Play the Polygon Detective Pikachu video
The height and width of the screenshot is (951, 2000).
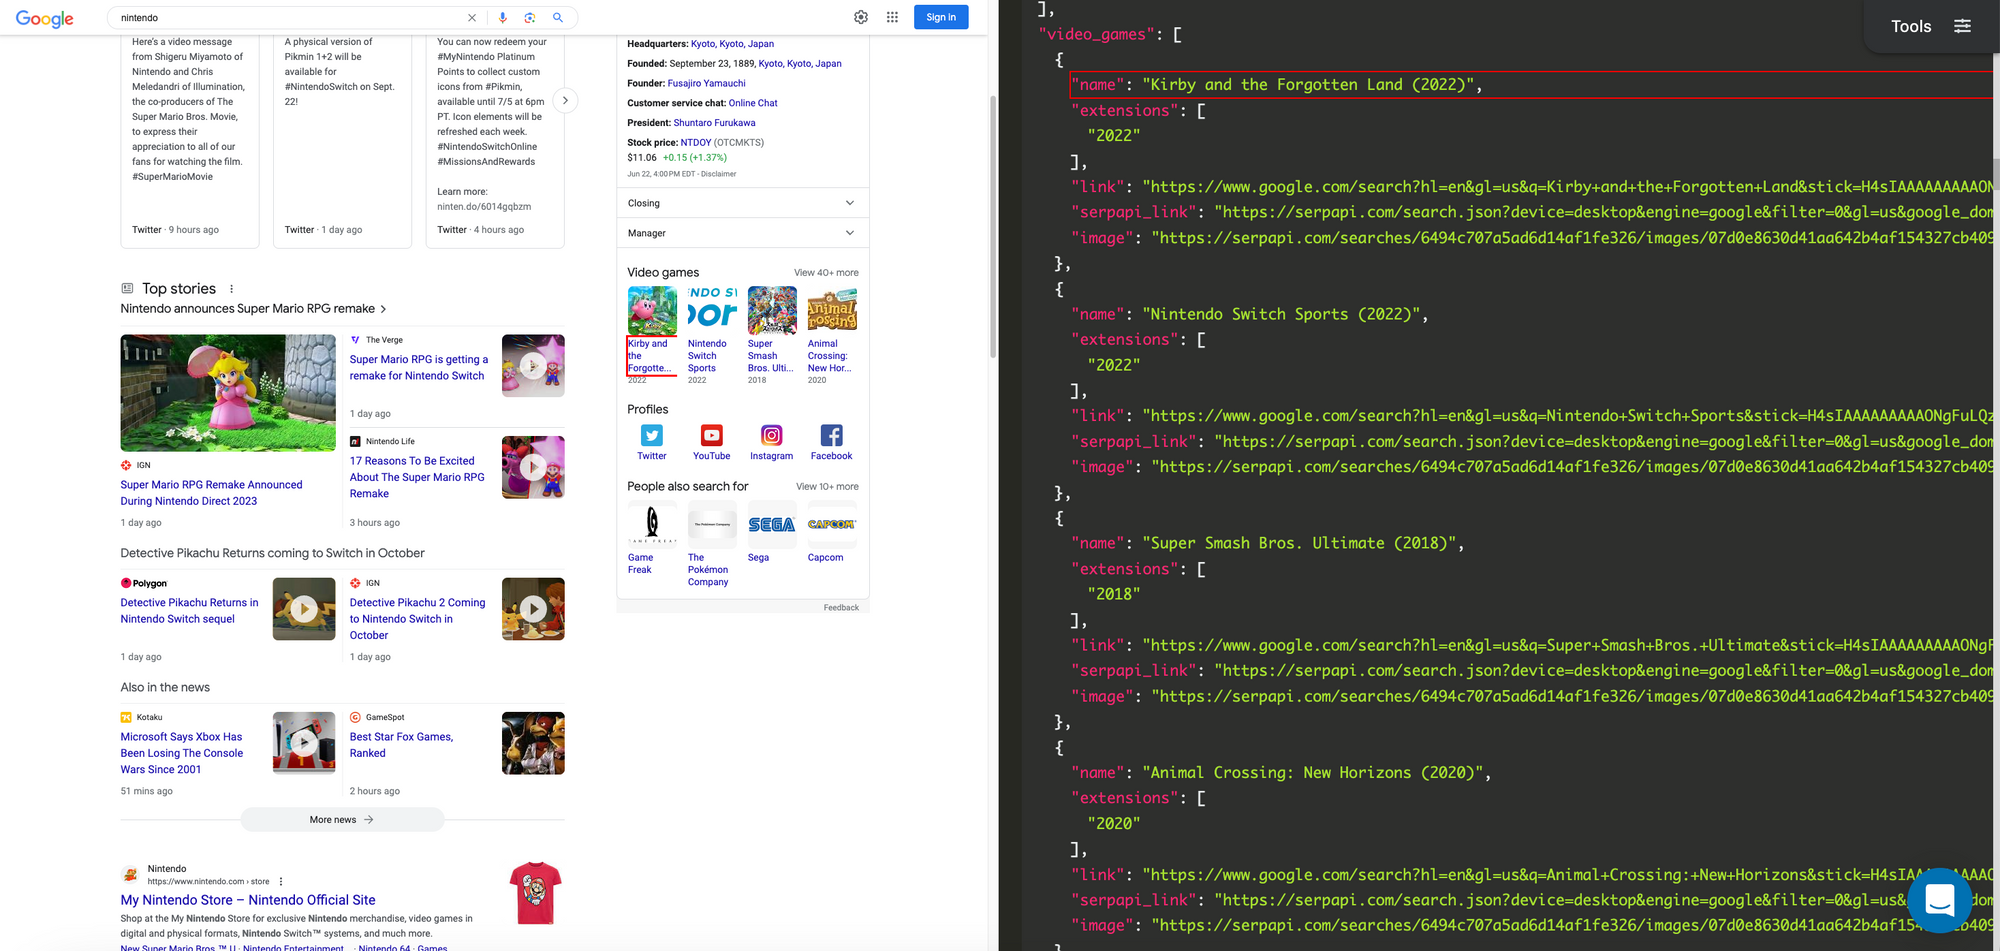pos(304,609)
